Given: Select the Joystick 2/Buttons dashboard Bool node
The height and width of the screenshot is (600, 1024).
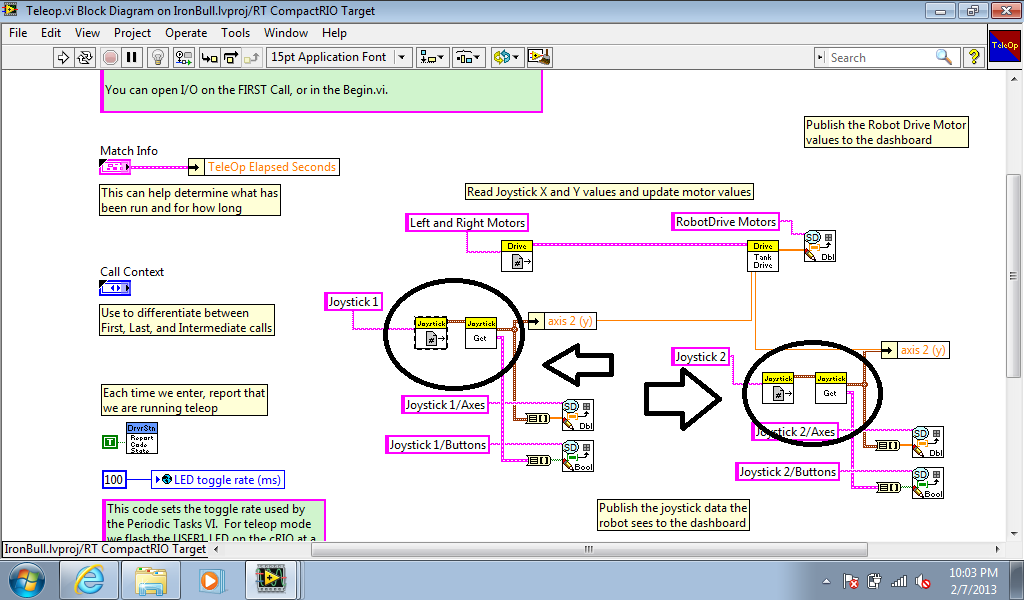Looking at the screenshot, I should (928, 483).
